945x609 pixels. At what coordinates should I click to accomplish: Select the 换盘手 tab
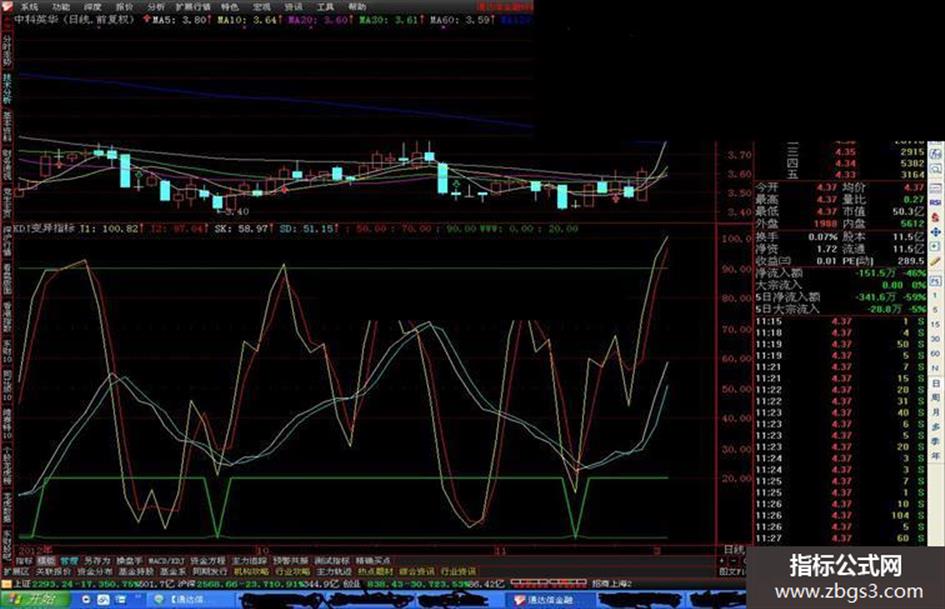(x=129, y=561)
